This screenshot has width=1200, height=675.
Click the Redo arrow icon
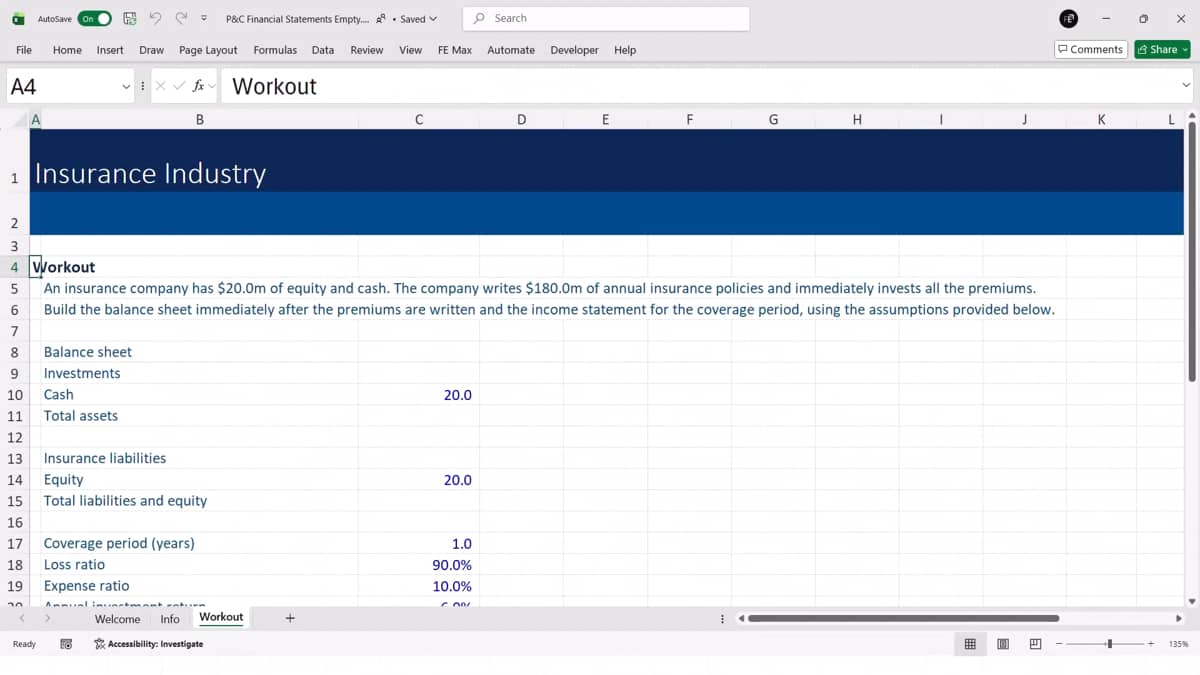click(181, 19)
